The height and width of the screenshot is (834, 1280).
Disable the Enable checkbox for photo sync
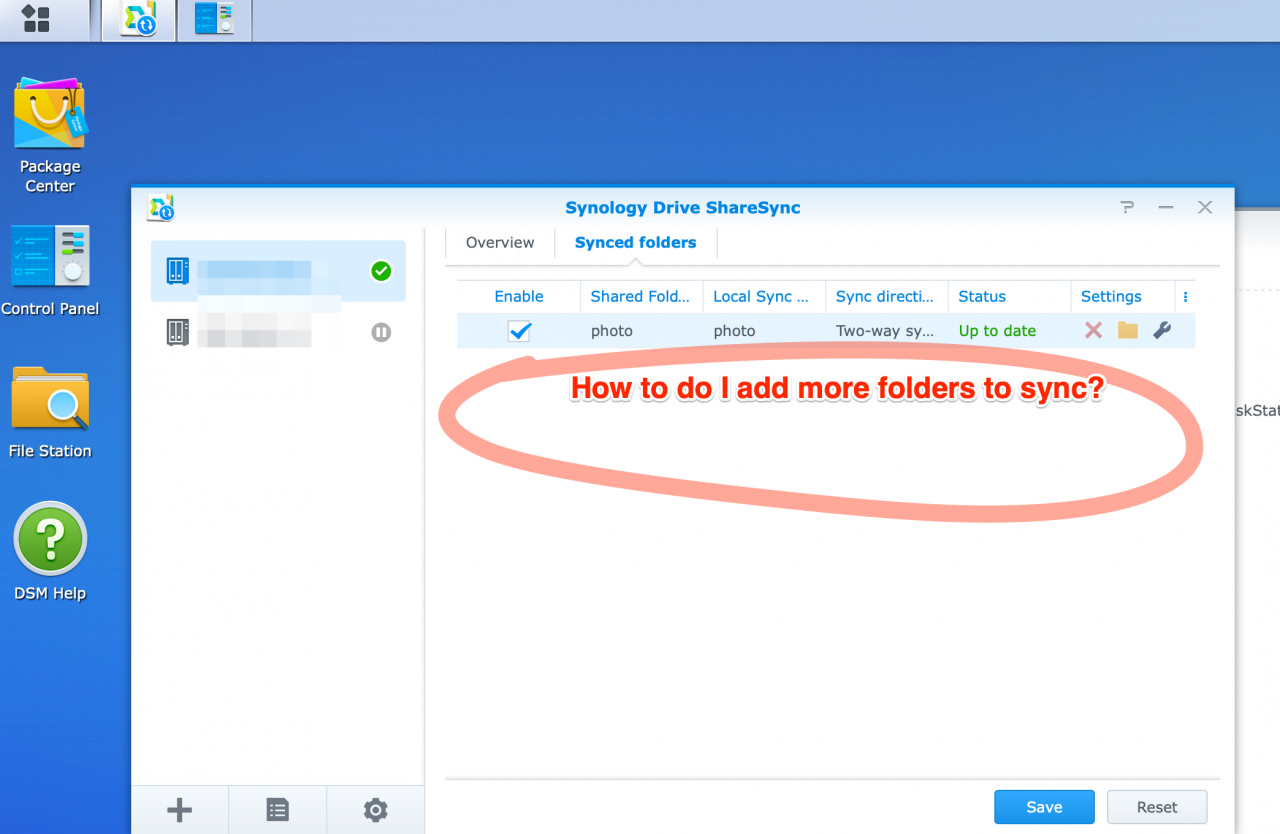click(518, 330)
